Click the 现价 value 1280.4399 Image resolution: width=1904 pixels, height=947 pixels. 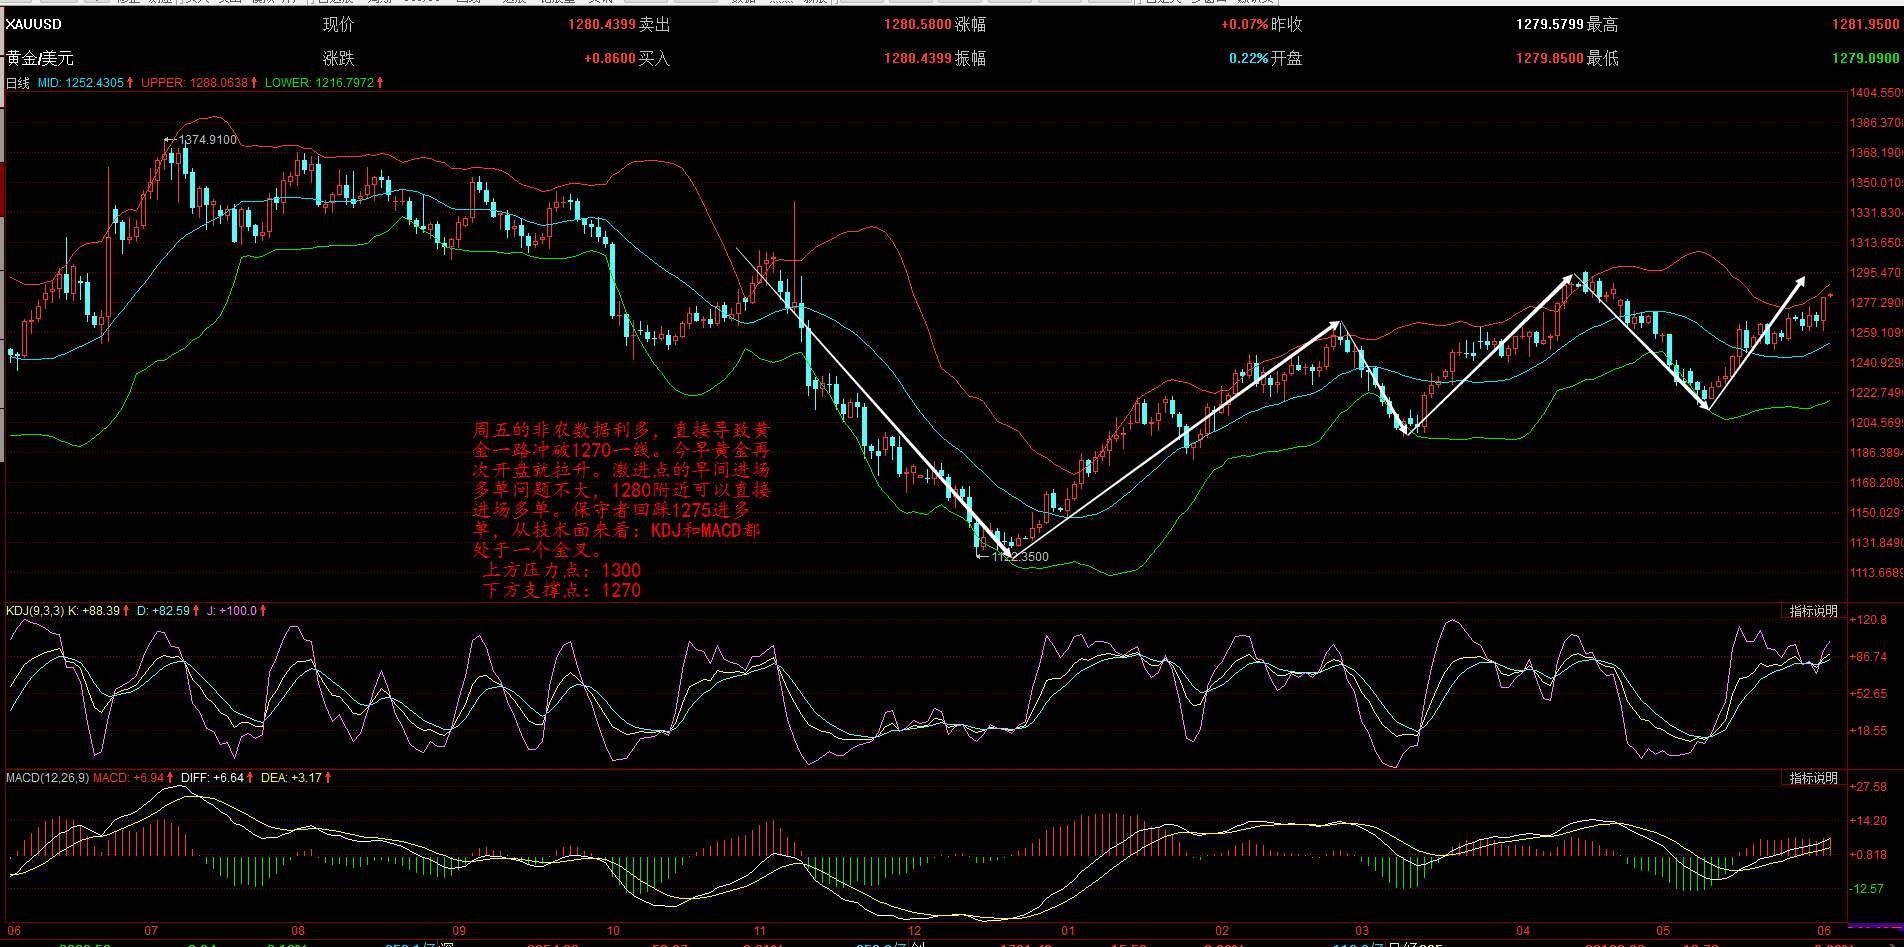pos(600,24)
